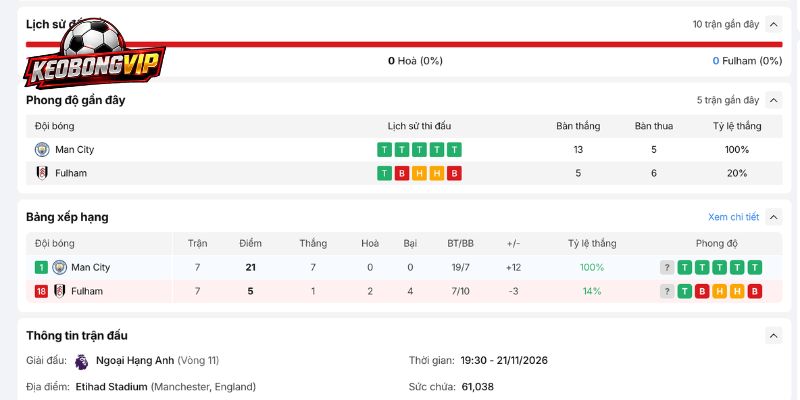Click Fulham's -3 goal difference

tap(513, 291)
